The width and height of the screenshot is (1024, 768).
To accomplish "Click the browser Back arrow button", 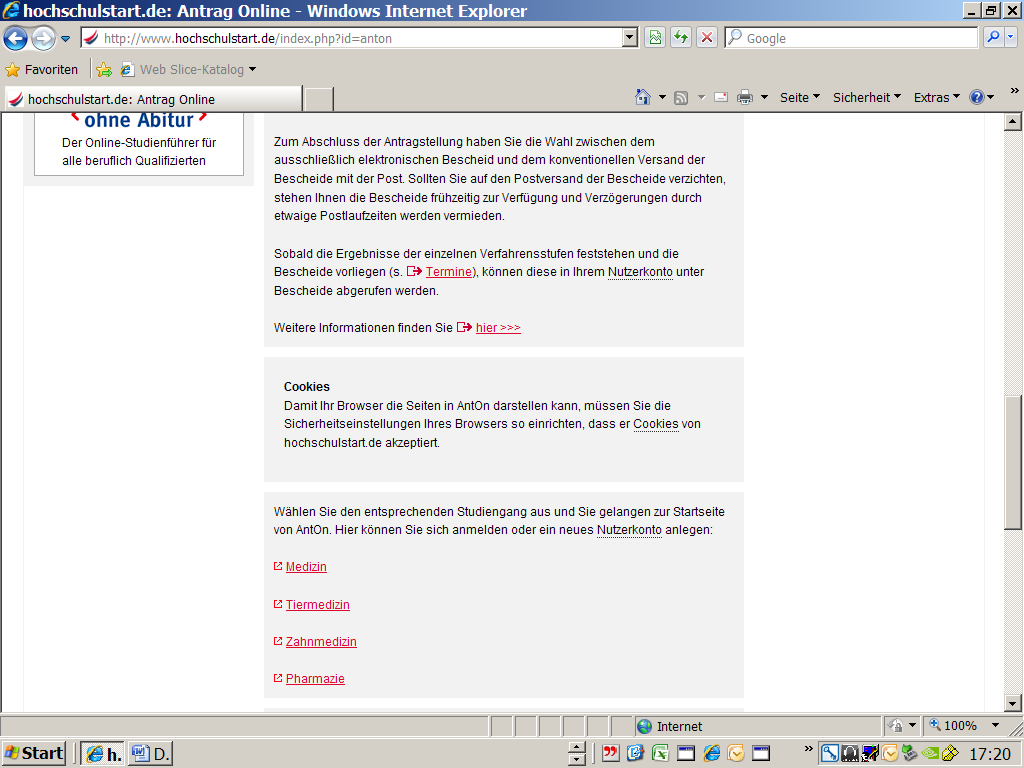I will (x=16, y=39).
